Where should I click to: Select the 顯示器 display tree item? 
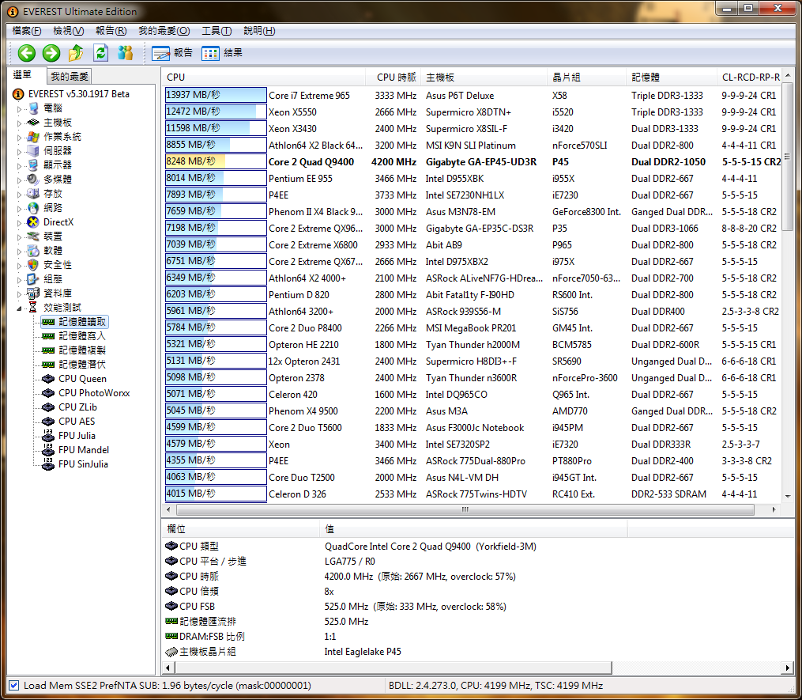57,165
